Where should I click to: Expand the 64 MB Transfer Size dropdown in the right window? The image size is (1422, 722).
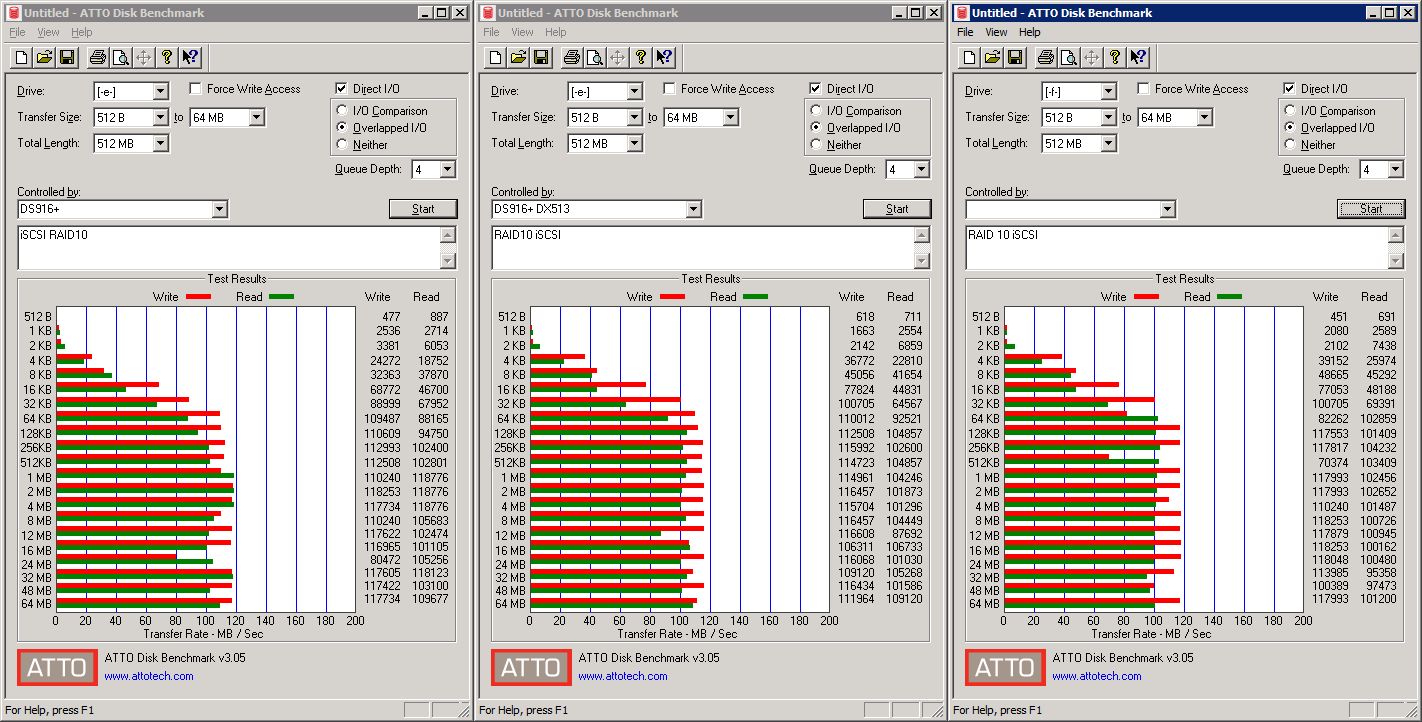(1204, 117)
